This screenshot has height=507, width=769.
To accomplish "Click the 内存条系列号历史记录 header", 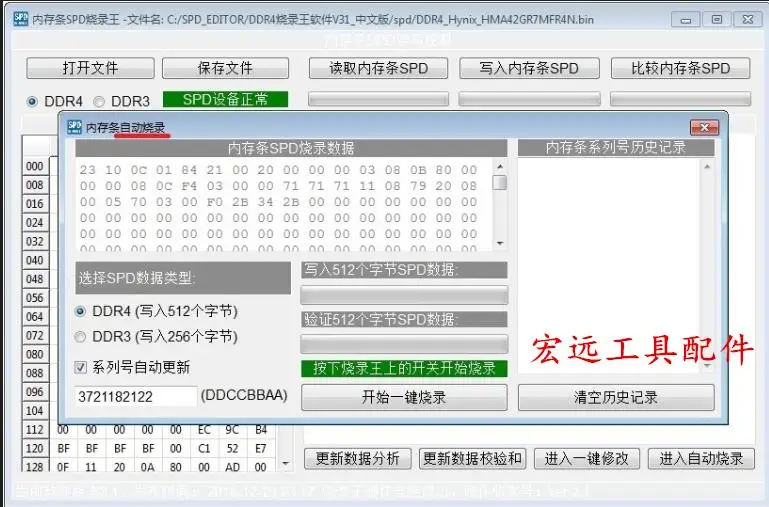I will tap(616, 147).
